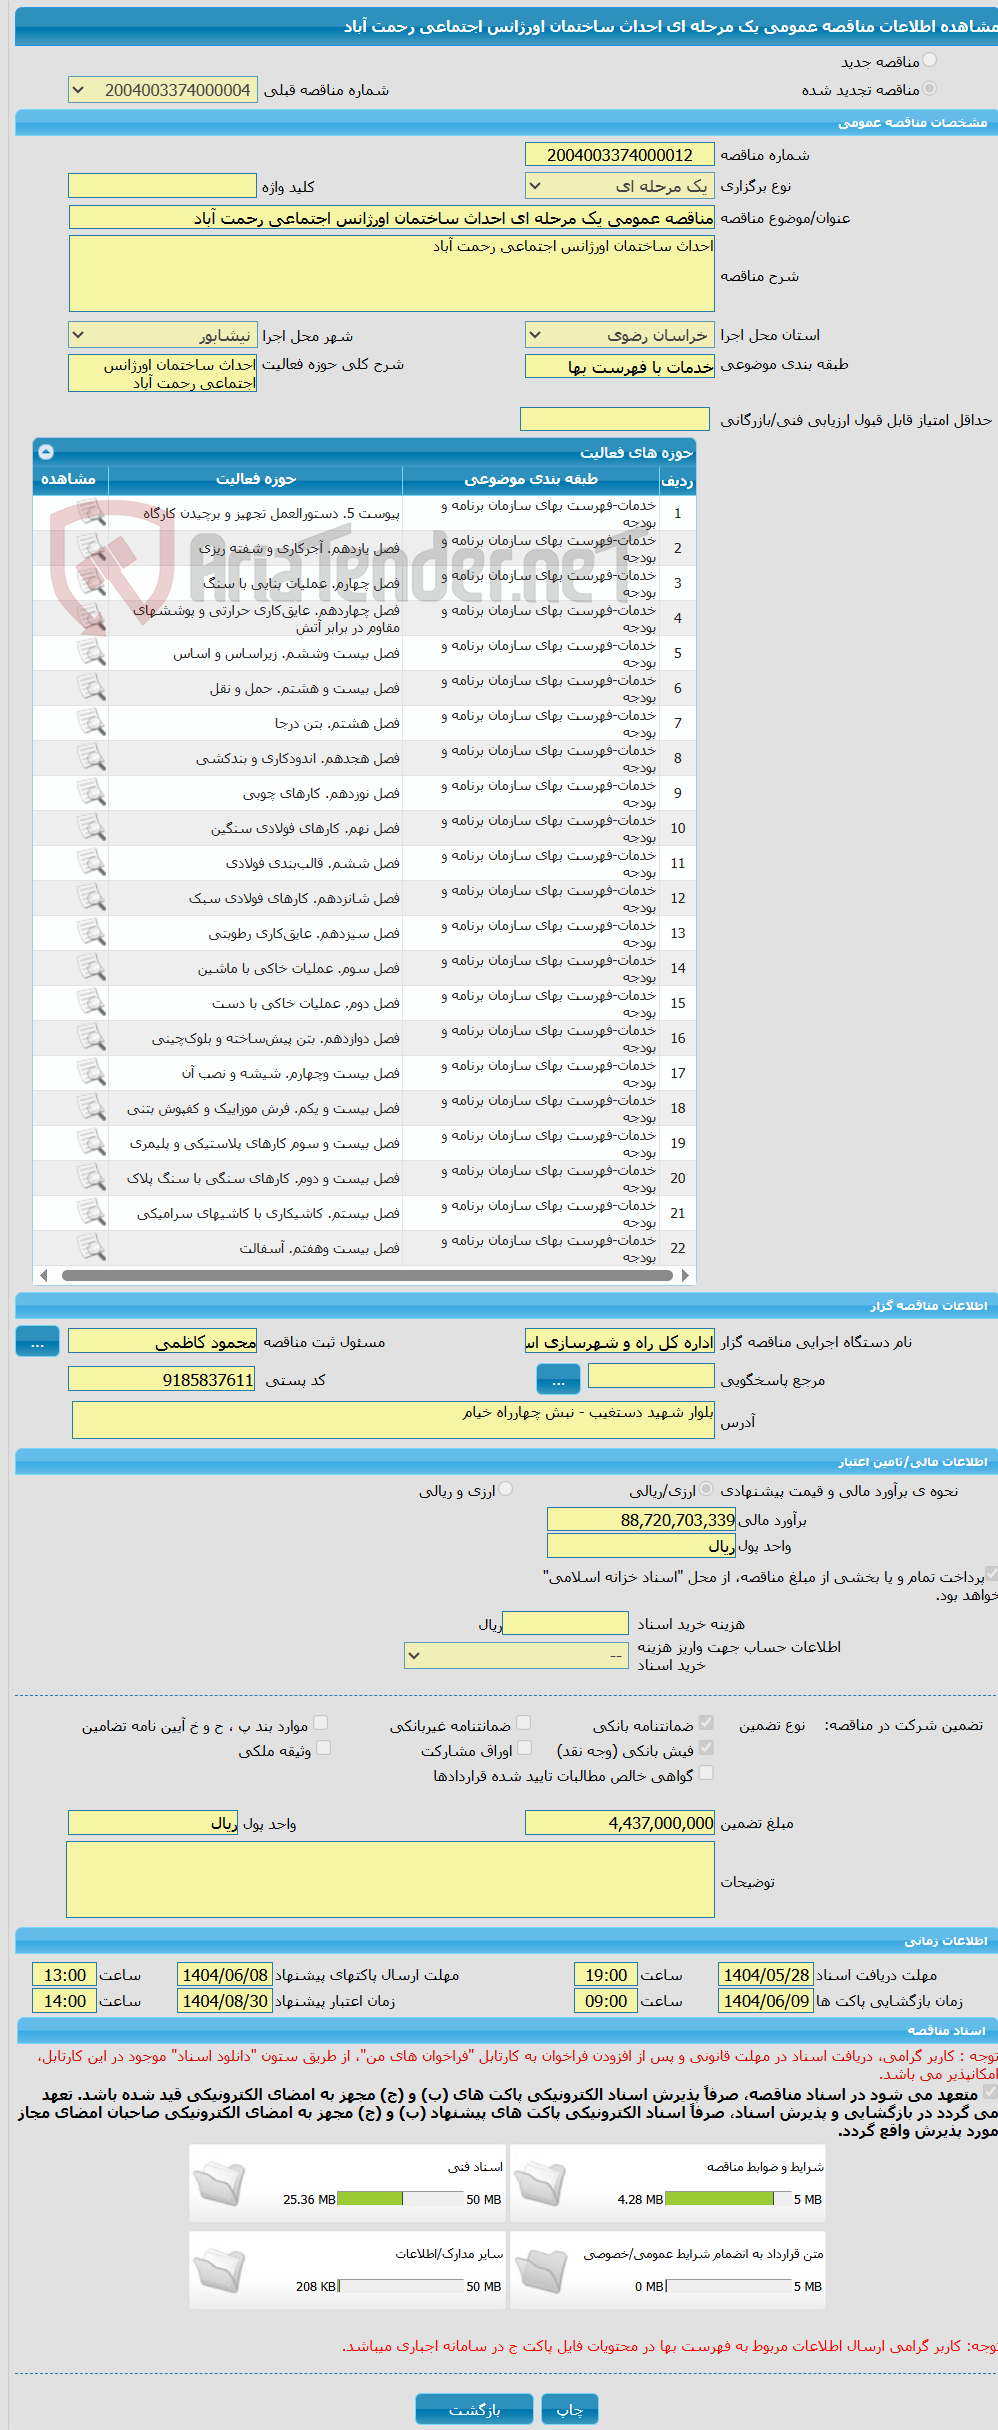Open view icon for row 13 عایق‌کاری رطوبتی
The height and width of the screenshot is (2430, 998).
[x=91, y=933]
